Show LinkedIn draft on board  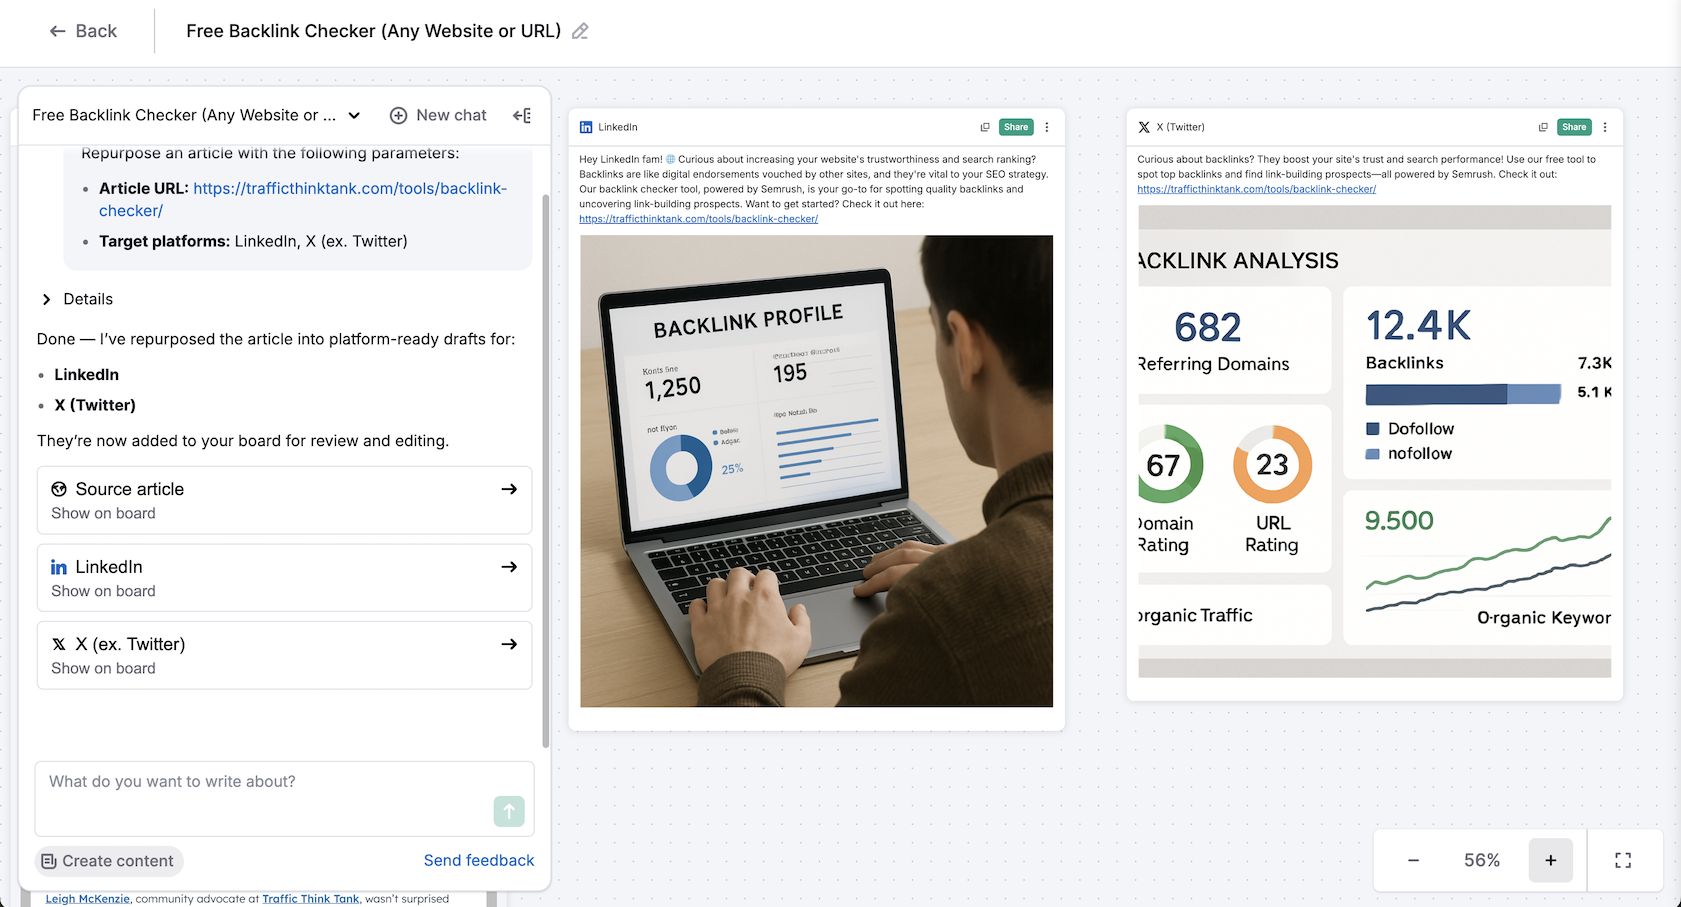(284, 578)
